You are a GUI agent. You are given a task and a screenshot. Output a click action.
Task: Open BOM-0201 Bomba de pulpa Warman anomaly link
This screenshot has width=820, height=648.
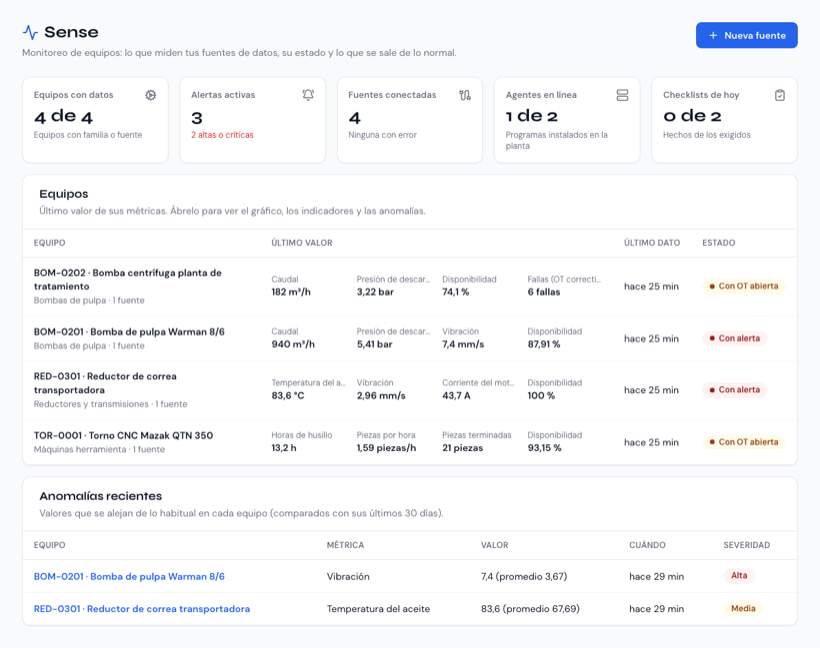[129, 576]
